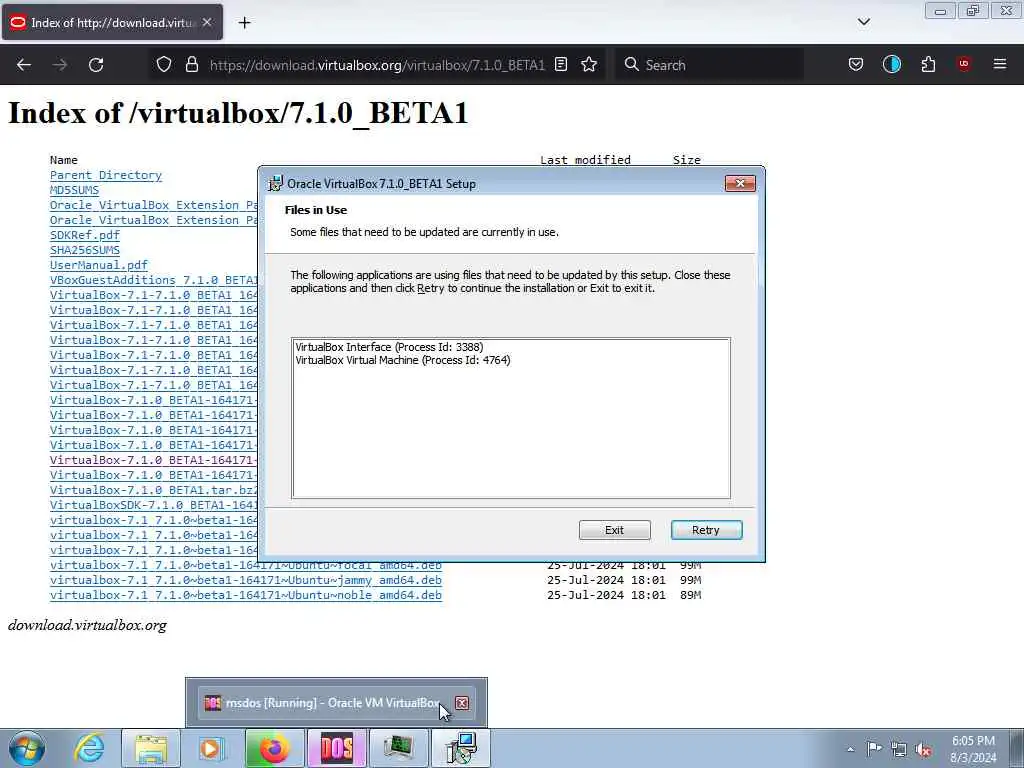Open the VirtualBoxSDK-7.1.0_BETA1 link

[154, 505]
